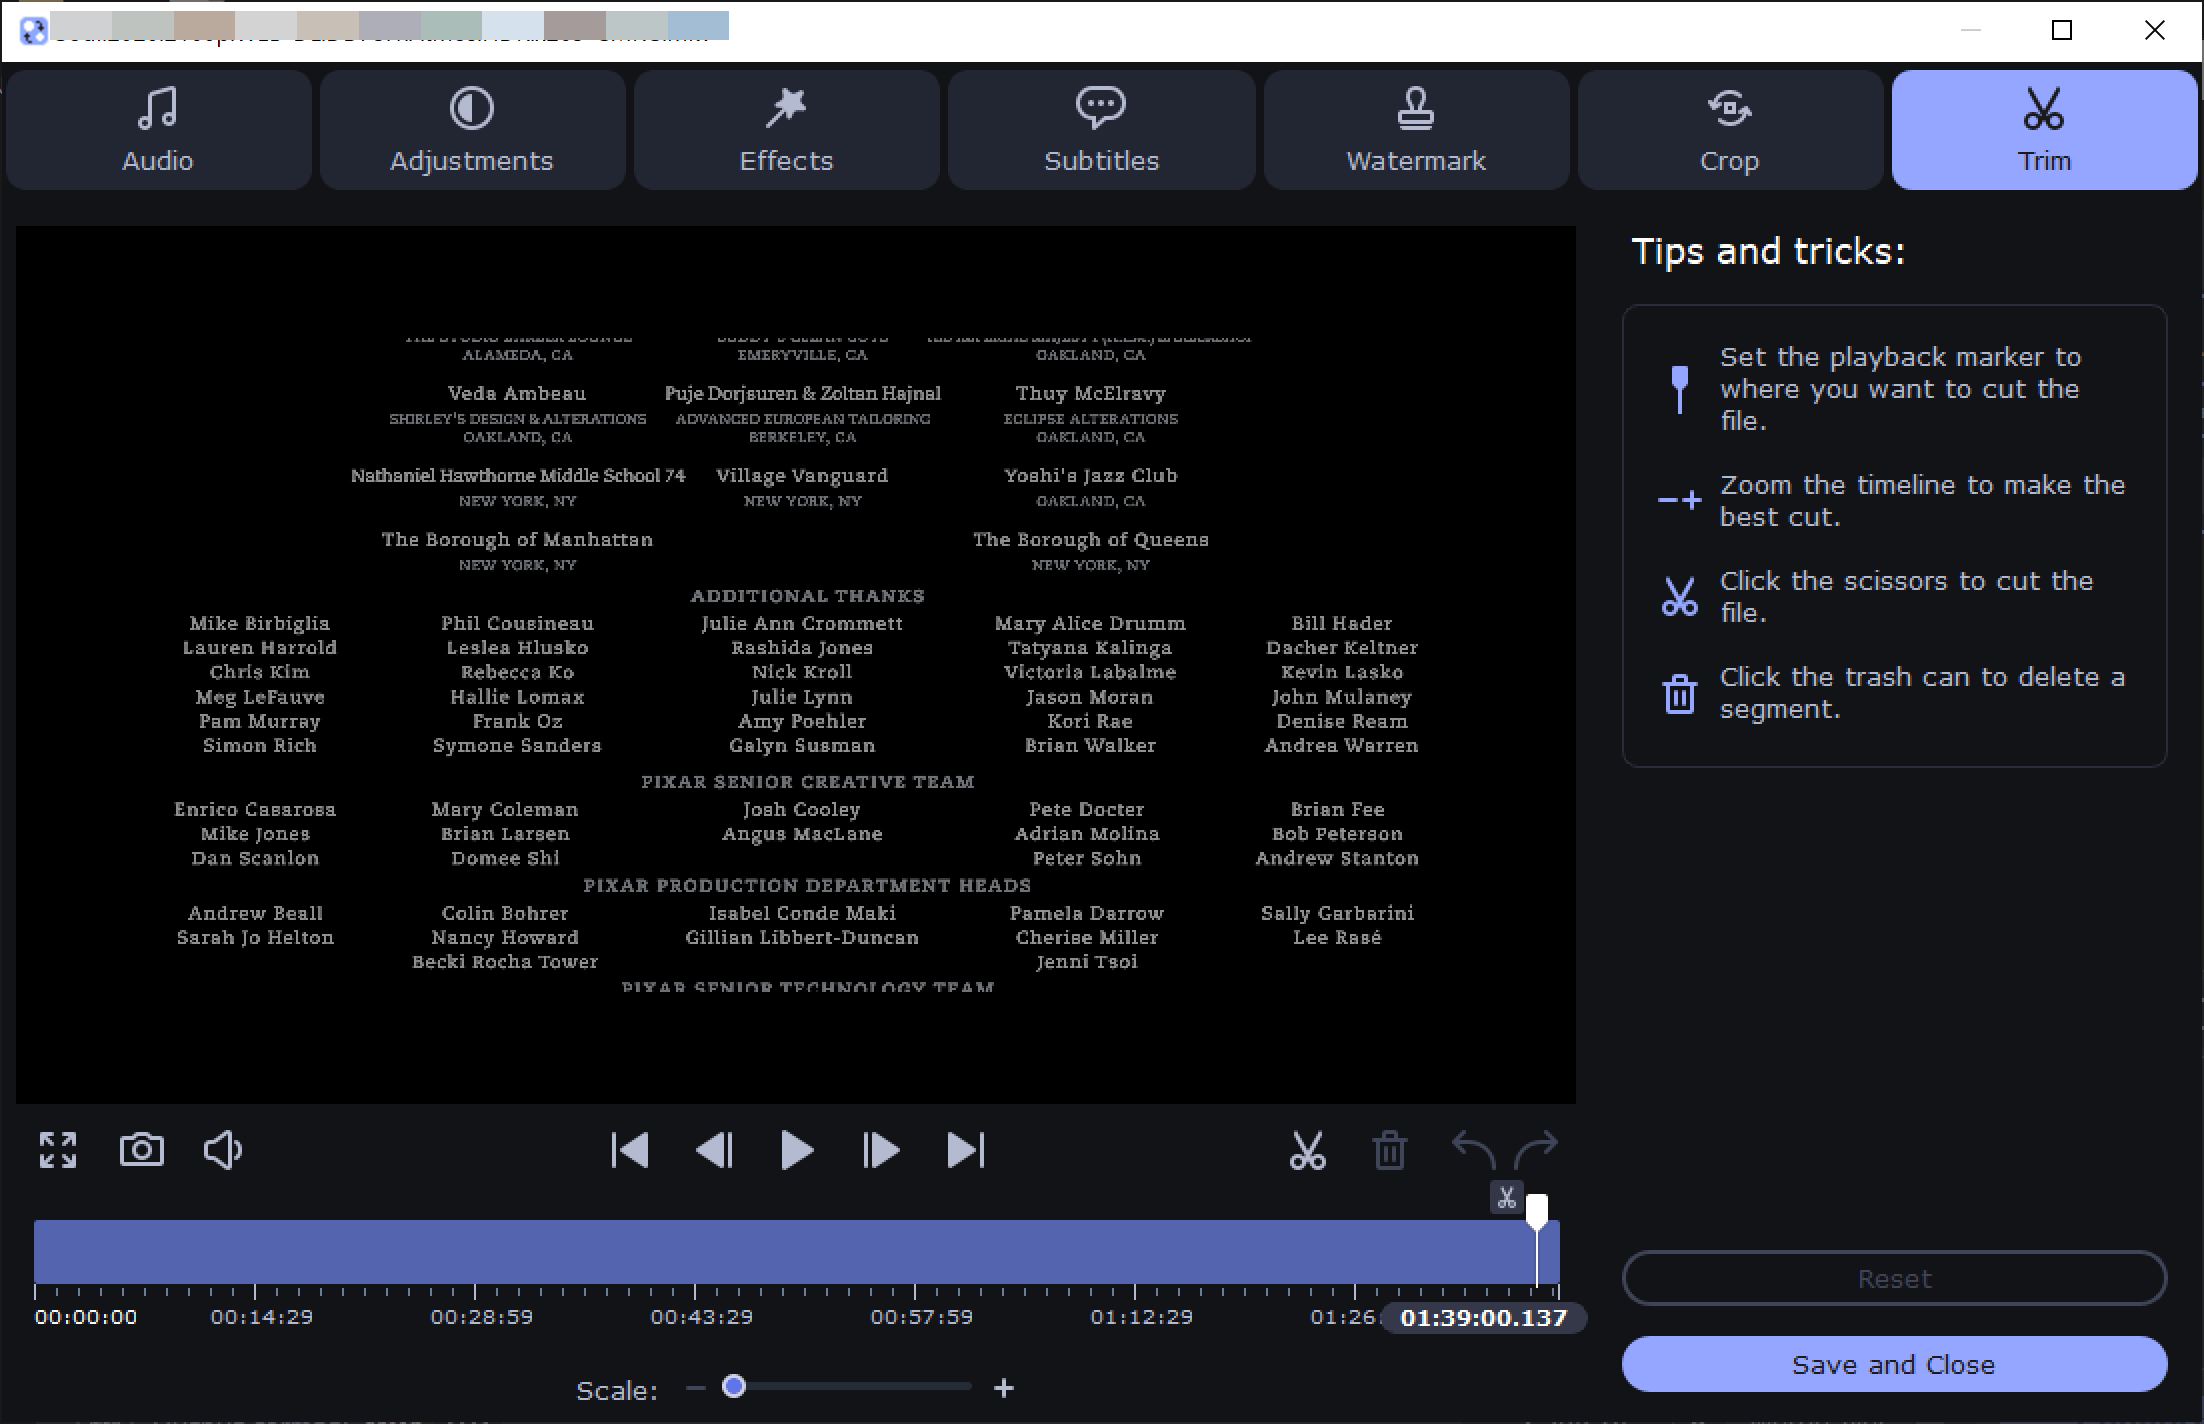Screen dimensions: 2204x1424
Task: Undo the last trim action
Action: tap(1473, 1150)
